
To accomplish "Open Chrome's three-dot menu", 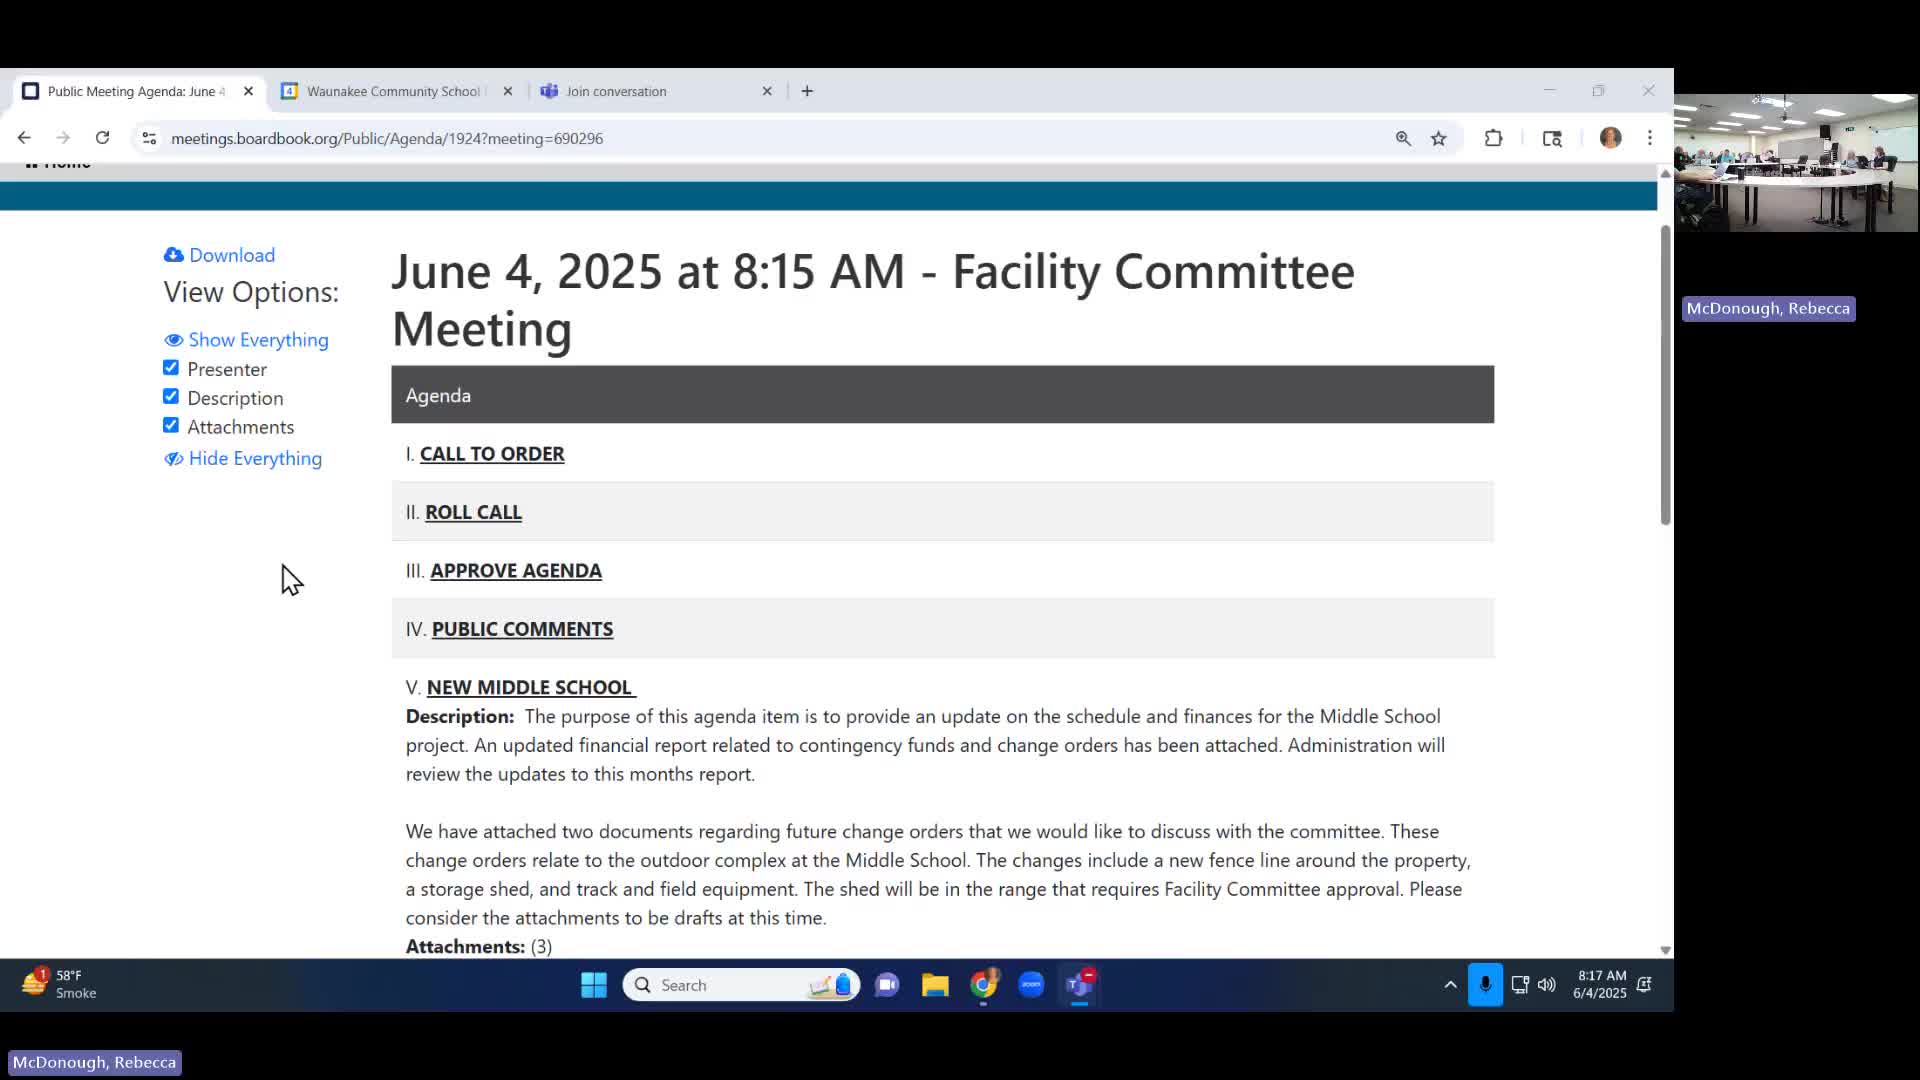I will 1650,138.
